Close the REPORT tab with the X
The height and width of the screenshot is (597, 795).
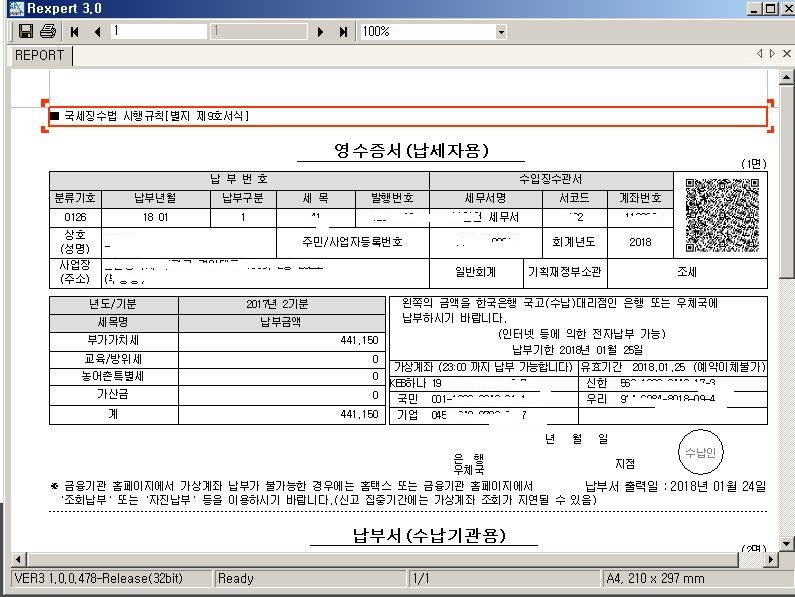(785, 54)
